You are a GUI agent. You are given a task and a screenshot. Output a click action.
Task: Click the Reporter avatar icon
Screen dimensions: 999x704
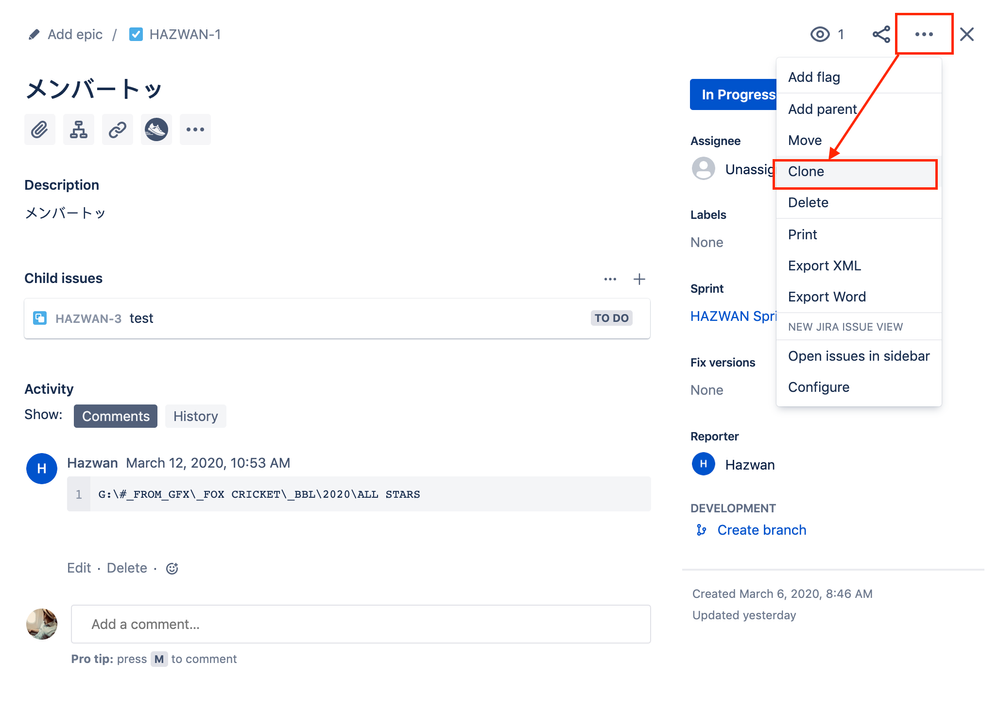click(703, 464)
